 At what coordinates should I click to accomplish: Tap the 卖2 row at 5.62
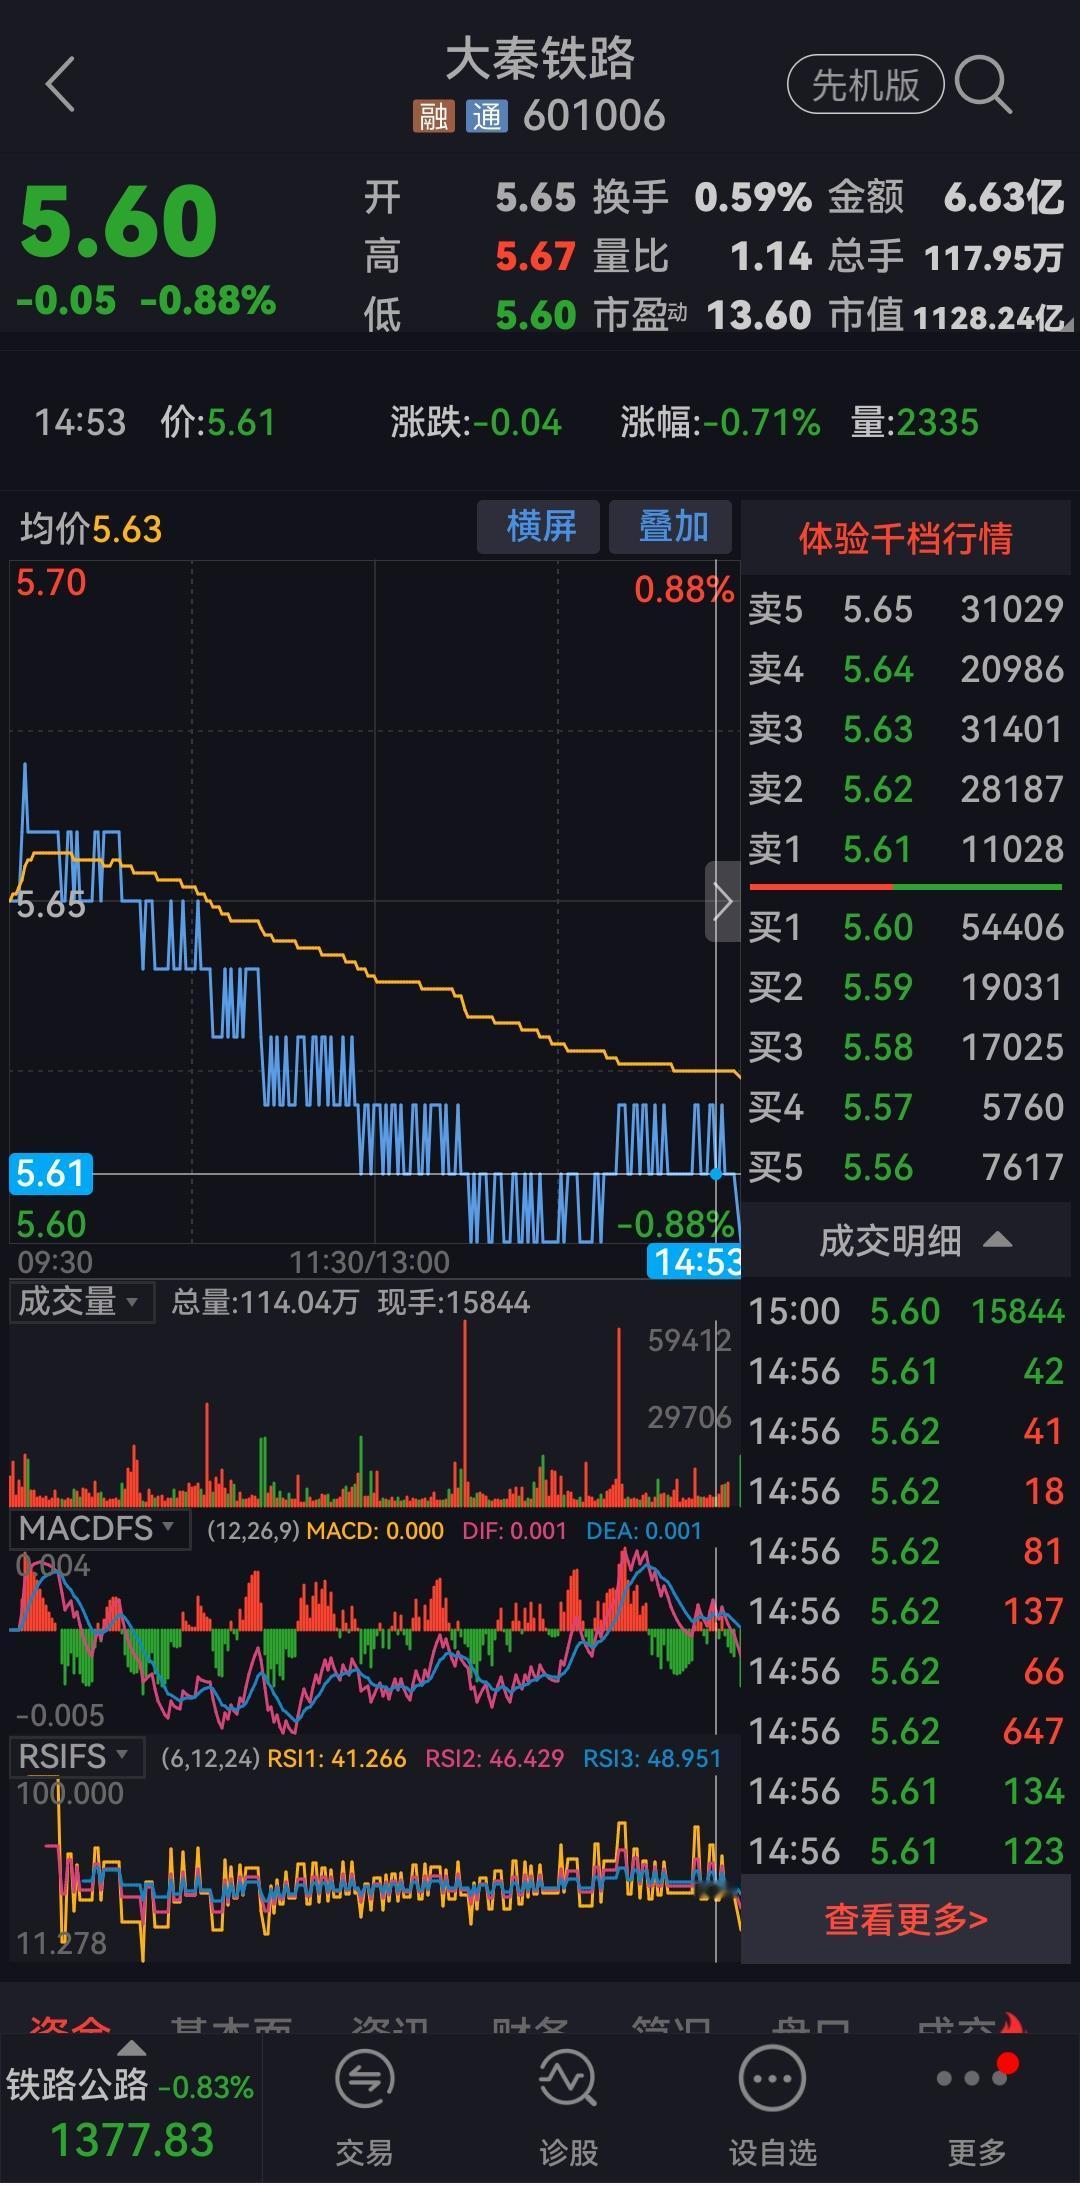tap(906, 789)
